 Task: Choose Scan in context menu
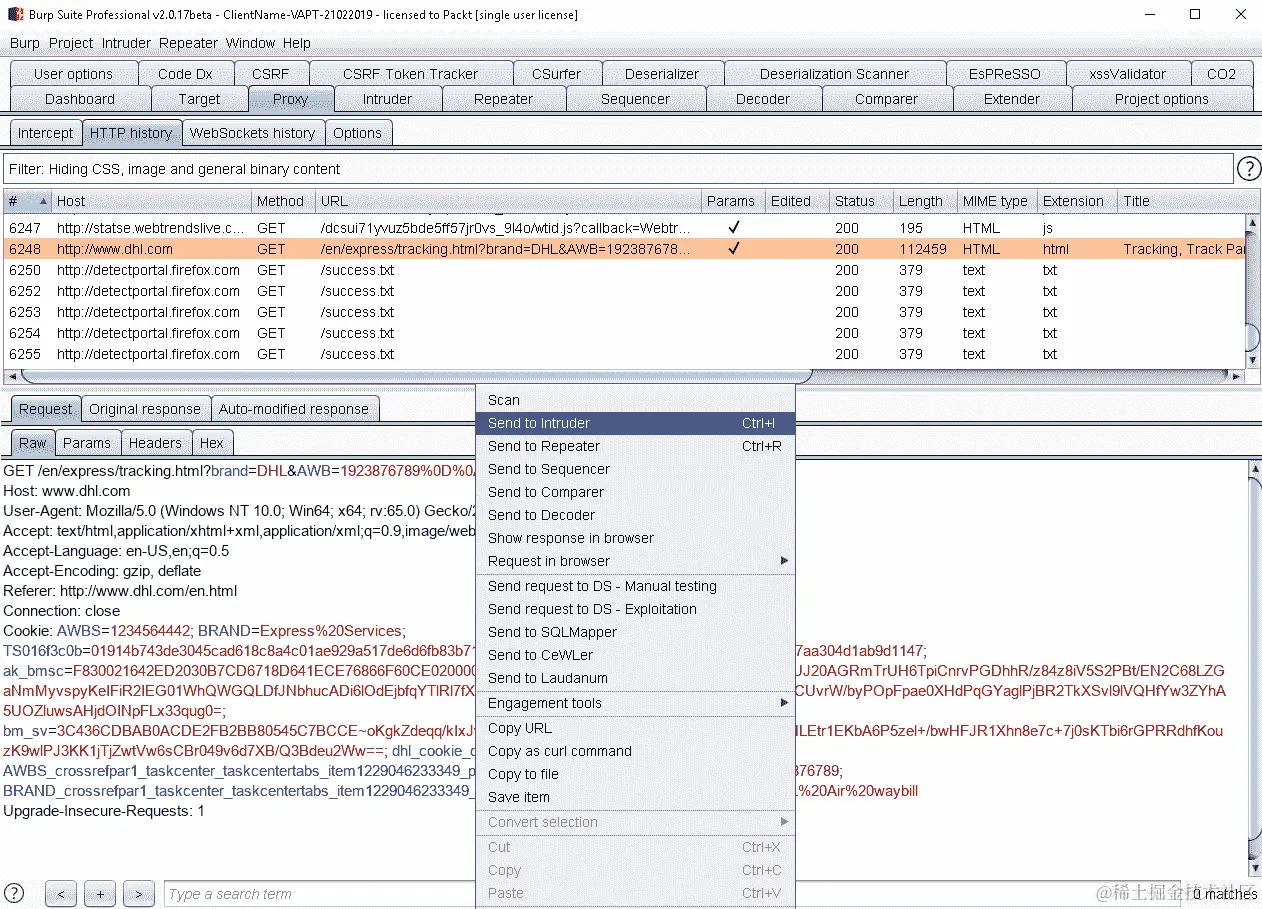635,400
